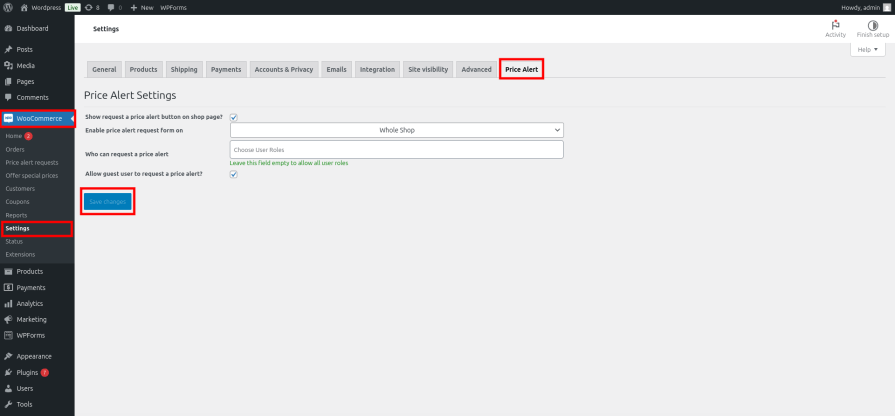Open Price alert requests submenu
Viewport: 895px width, 416px height.
[x=31, y=163]
